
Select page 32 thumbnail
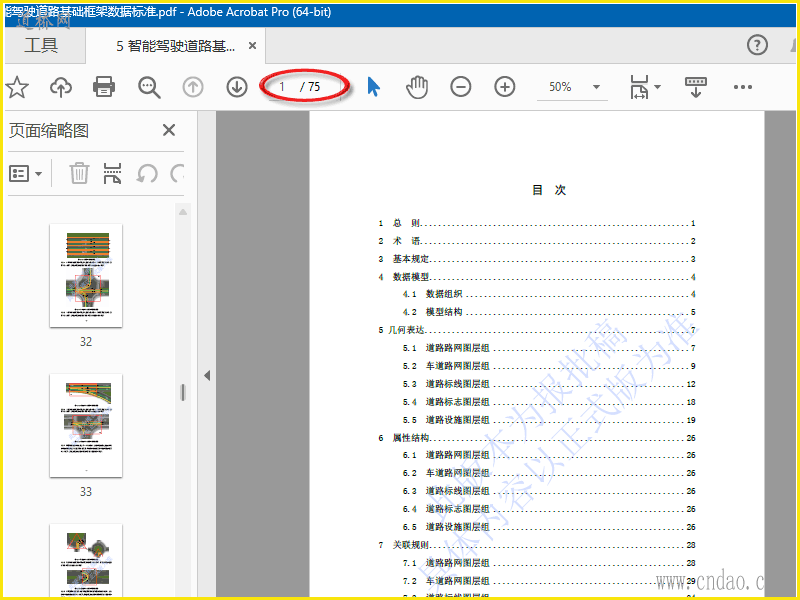[86, 276]
